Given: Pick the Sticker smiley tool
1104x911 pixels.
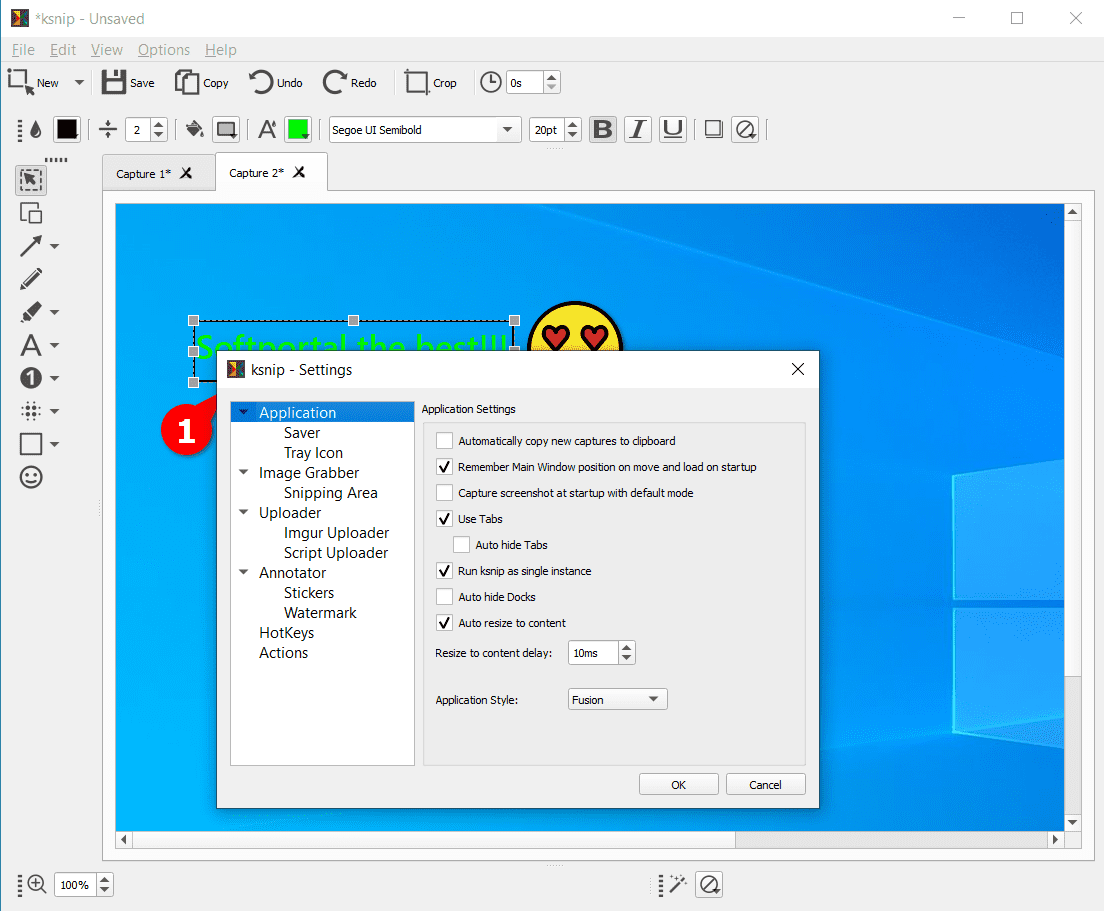Looking at the screenshot, I should [x=31, y=478].
